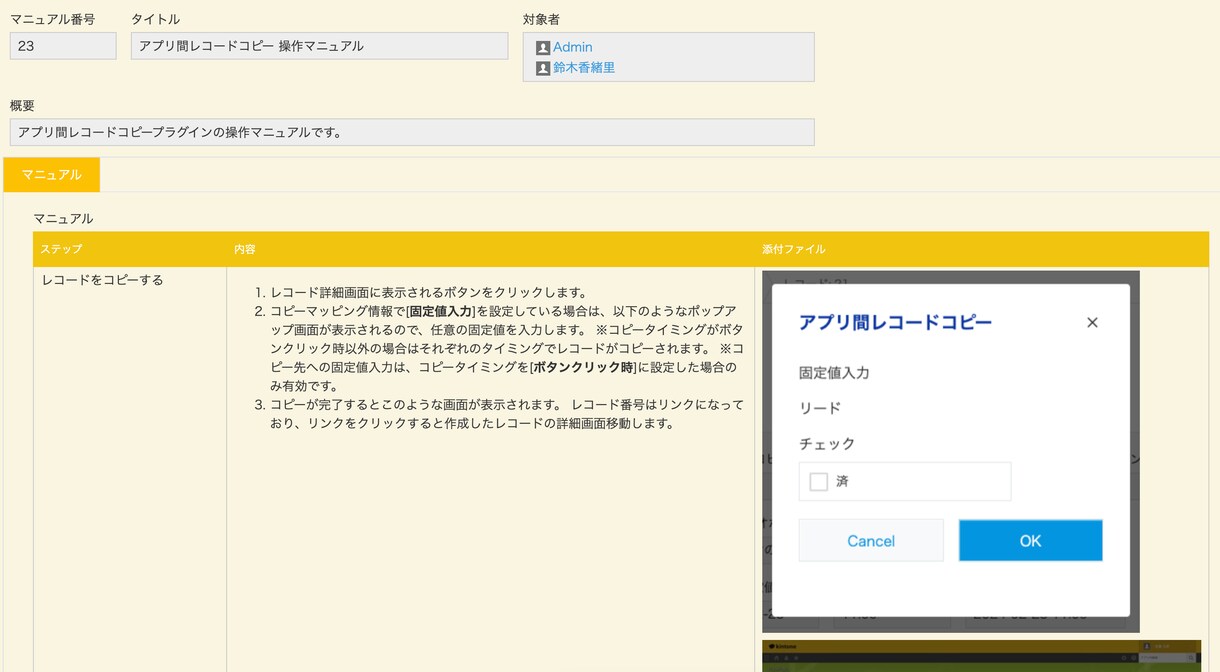Click the ステップ column header
The height and width of the screenshot is (672, 1220).
(130, 249)
